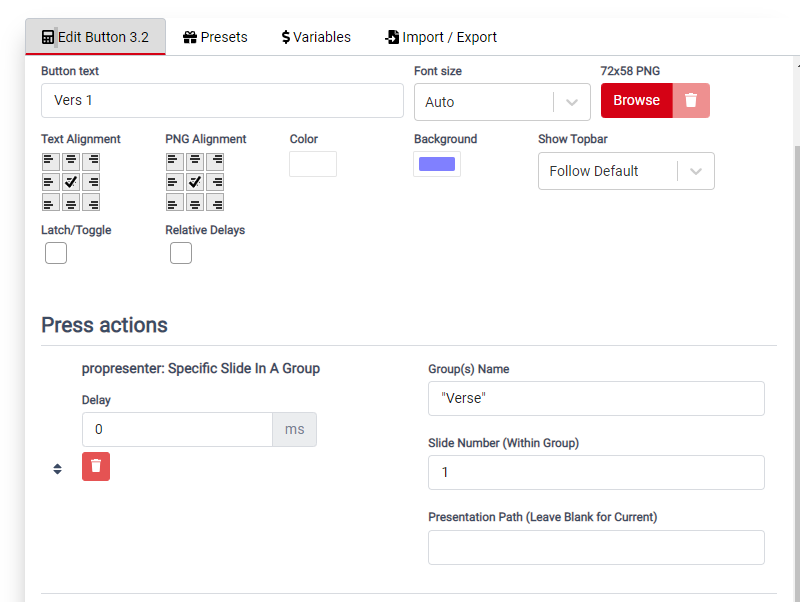Image resolution: width=800 pixels, height=602 pixels.
Task: Click the reorder handle for the press action
Action: (57, 467)
